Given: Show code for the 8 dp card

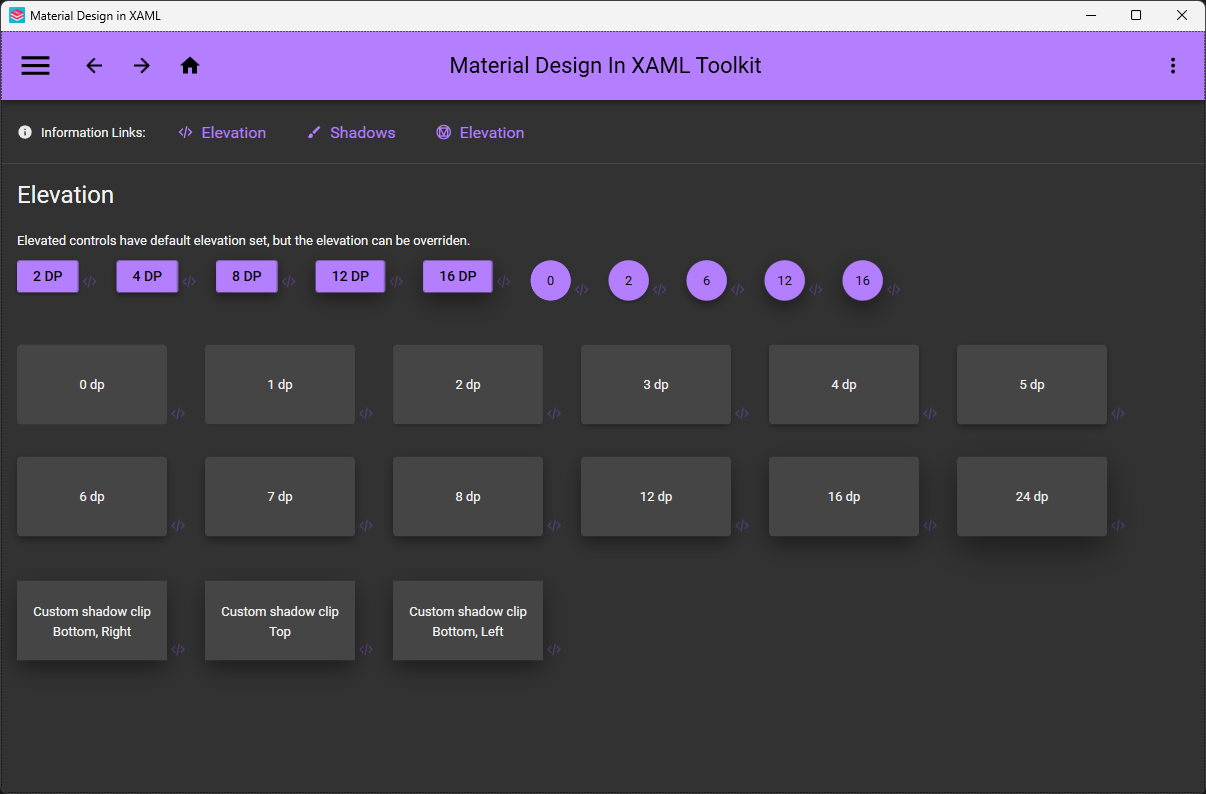Looking at the screenshot, I should coord(554,526).
